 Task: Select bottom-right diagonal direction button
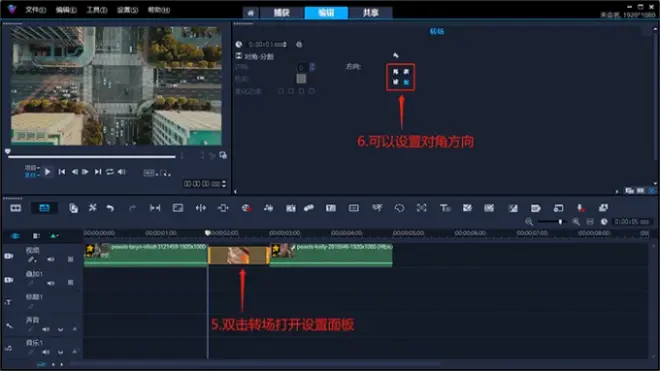[x=406, y=82]
